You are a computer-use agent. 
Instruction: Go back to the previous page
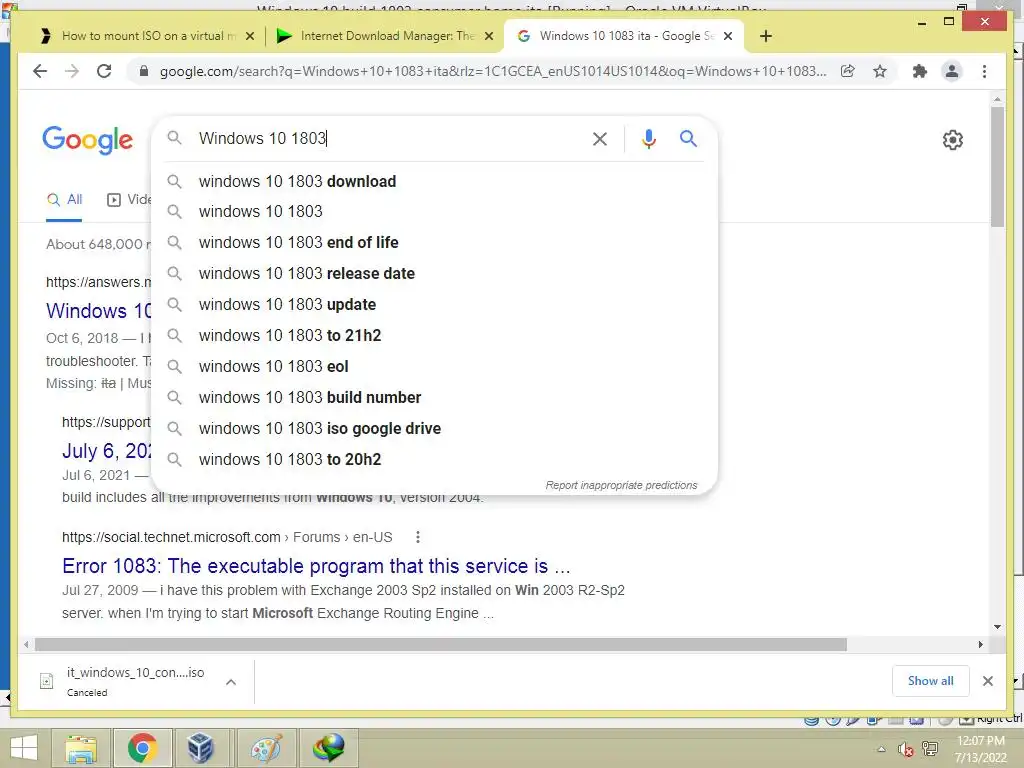[40, 71]
